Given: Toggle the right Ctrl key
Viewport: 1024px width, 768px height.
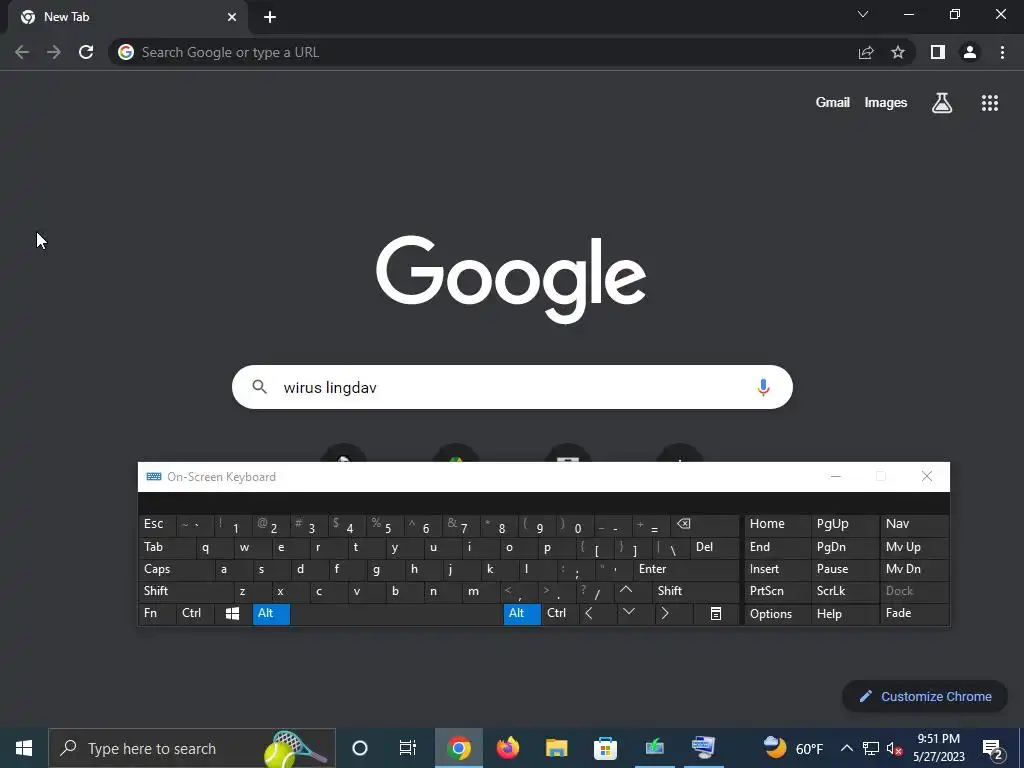Looking at the screenshot, I should pos(560,613).
